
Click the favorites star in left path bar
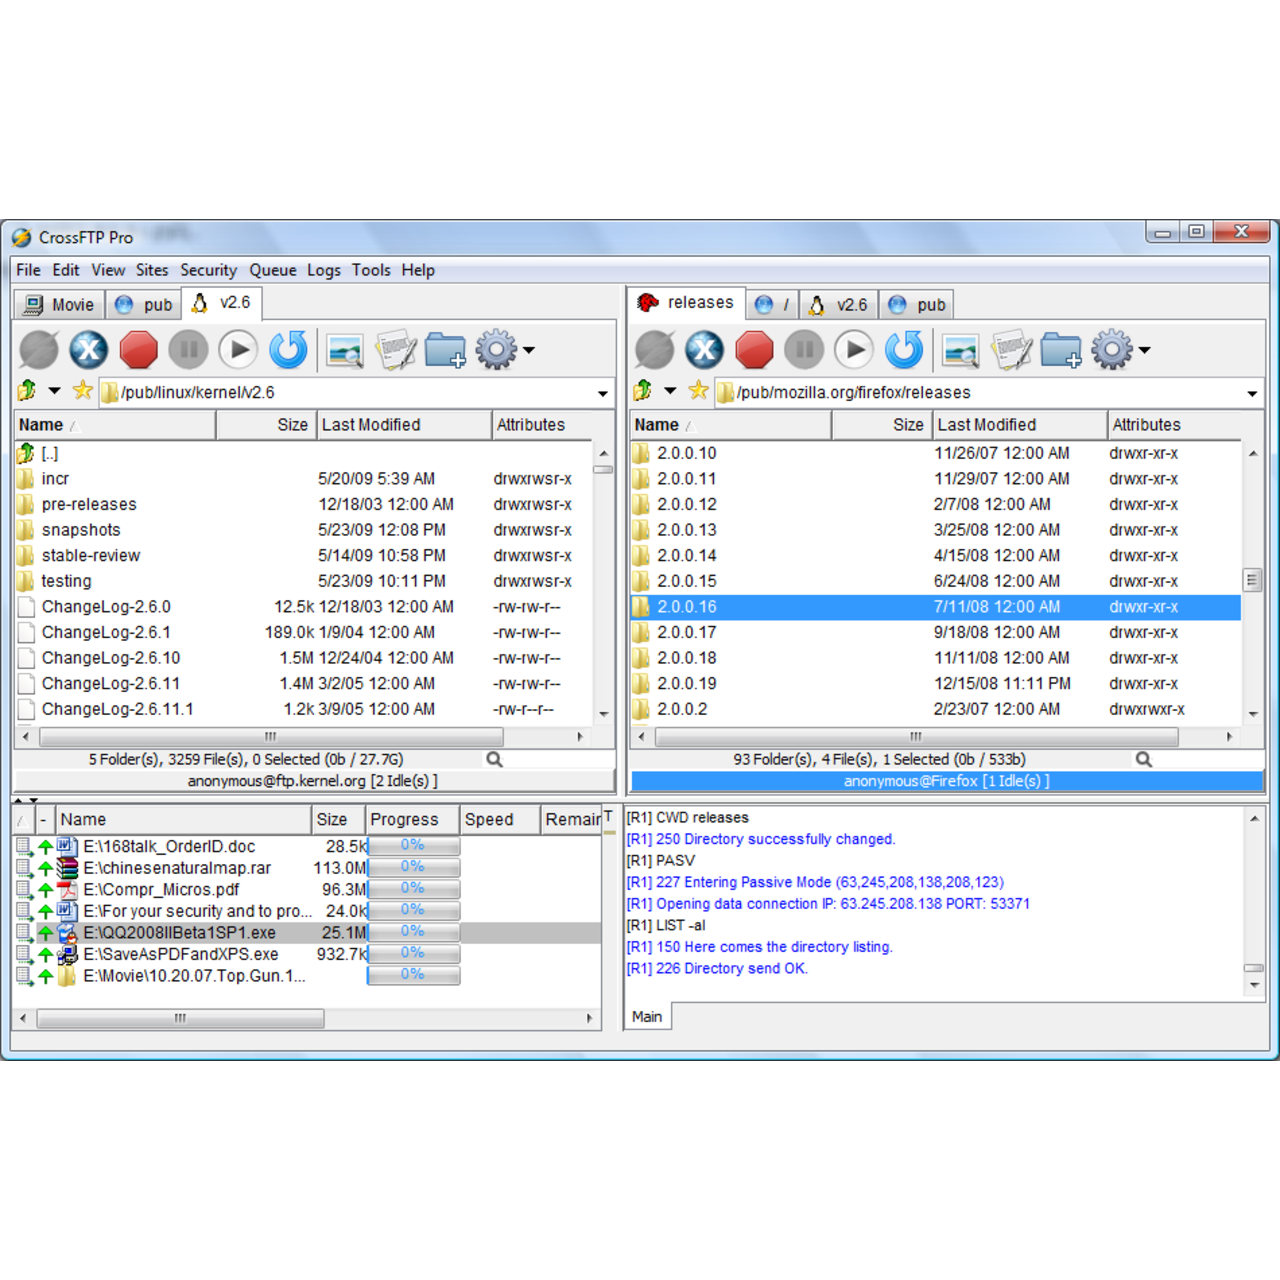(x=83, y=391)
